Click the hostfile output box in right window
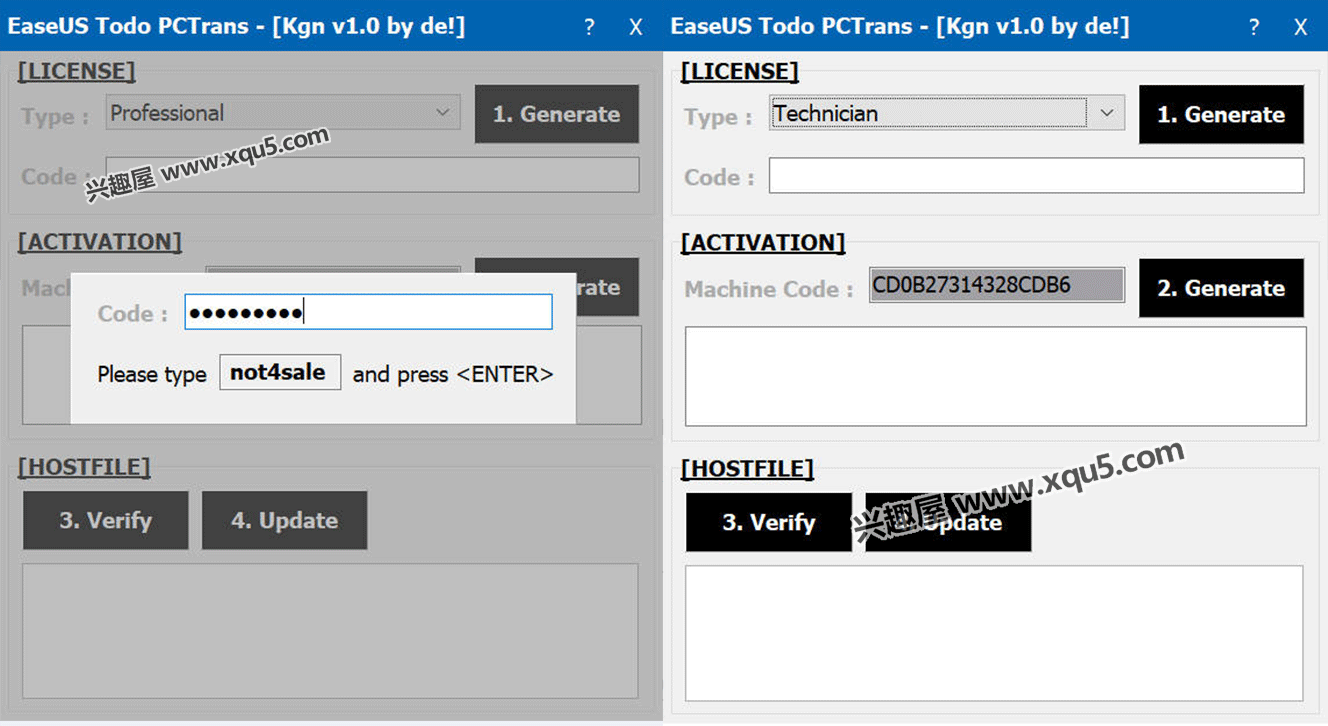Image resolution: width=1328 pixels, height=726 pixels. pos(994,633)
